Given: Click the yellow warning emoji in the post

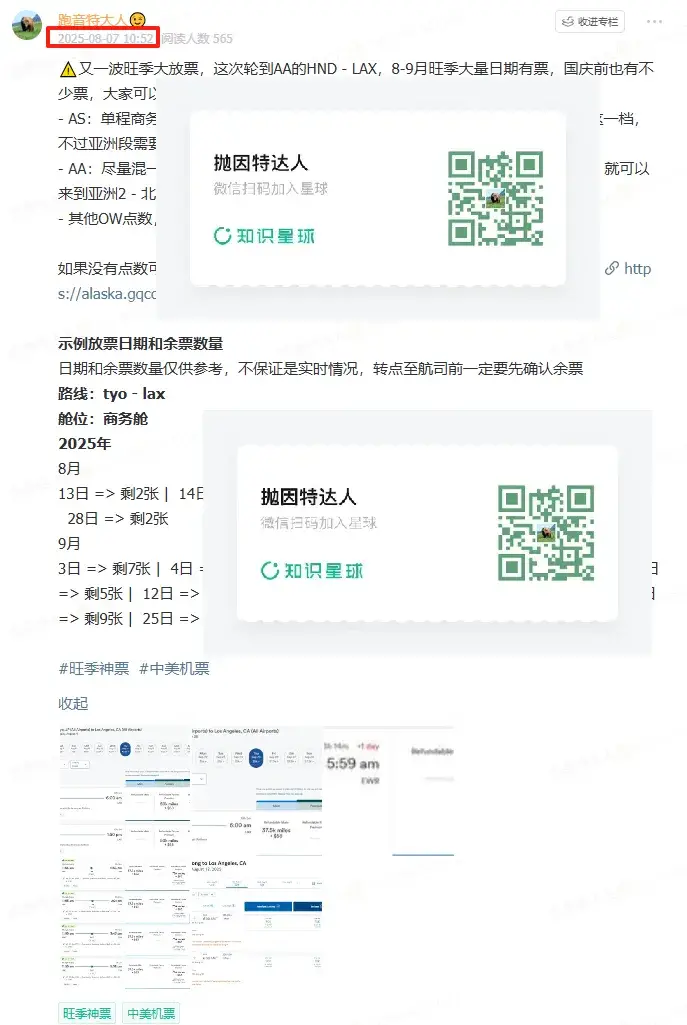Looking at the screenshot, I should [x=67, y=69].
